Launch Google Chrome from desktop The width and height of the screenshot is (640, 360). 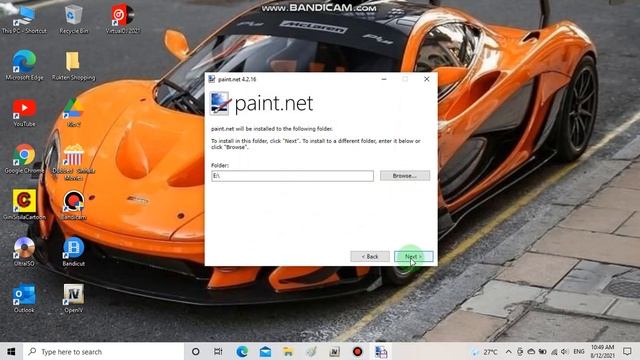point(24,159)
